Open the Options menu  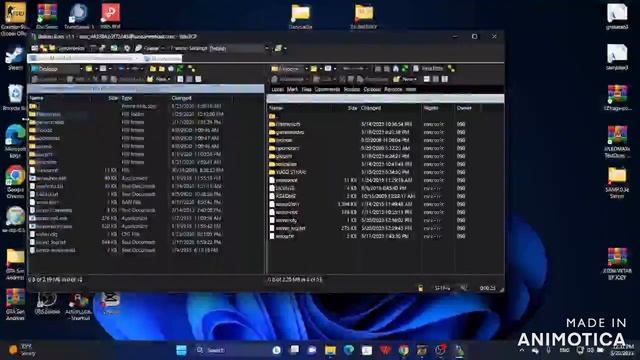[x=372, y=89]
